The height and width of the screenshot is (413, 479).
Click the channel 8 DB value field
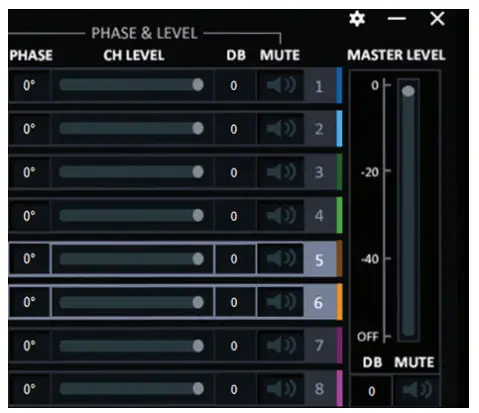(x=235, y=389)
